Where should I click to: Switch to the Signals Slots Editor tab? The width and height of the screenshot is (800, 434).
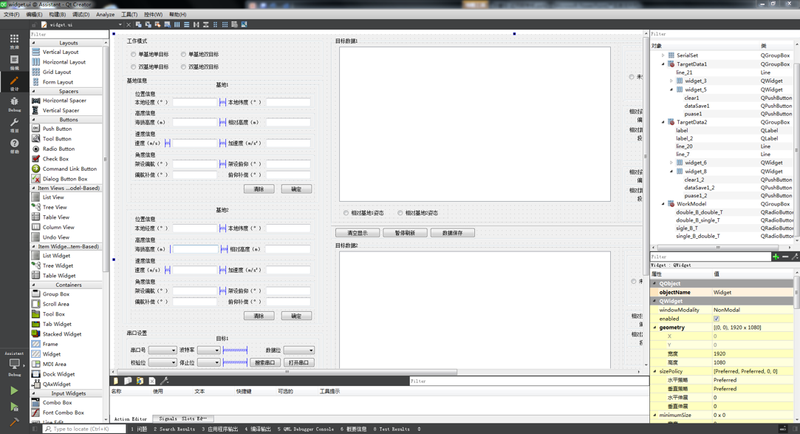[x=183, y=419]
